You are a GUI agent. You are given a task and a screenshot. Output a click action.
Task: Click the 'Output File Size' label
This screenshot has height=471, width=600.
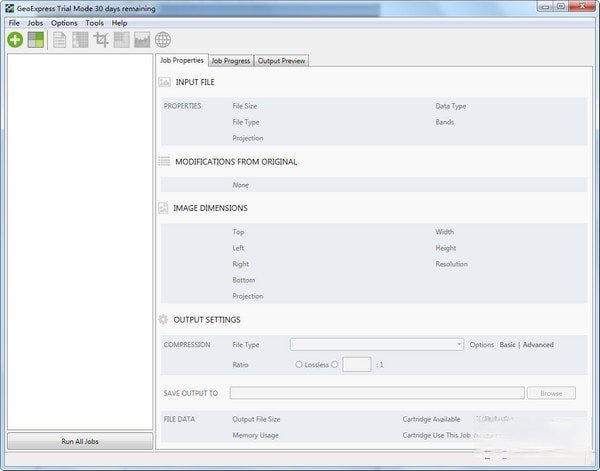click(256, 419)
